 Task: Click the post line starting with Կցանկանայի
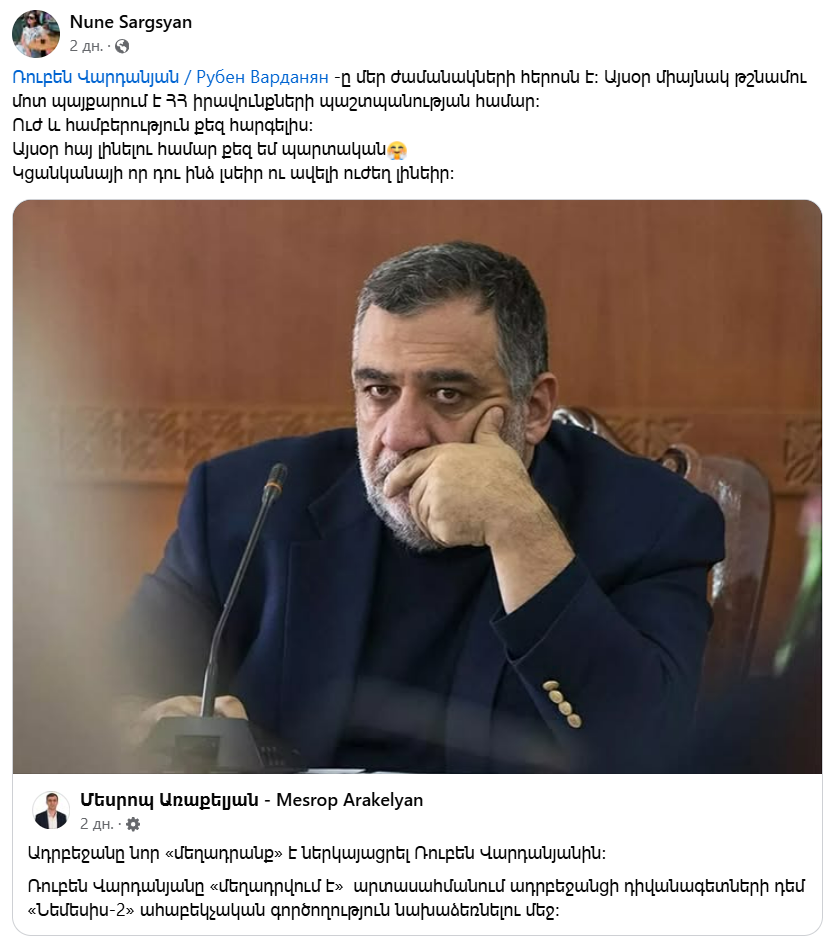tap(233, 174)
